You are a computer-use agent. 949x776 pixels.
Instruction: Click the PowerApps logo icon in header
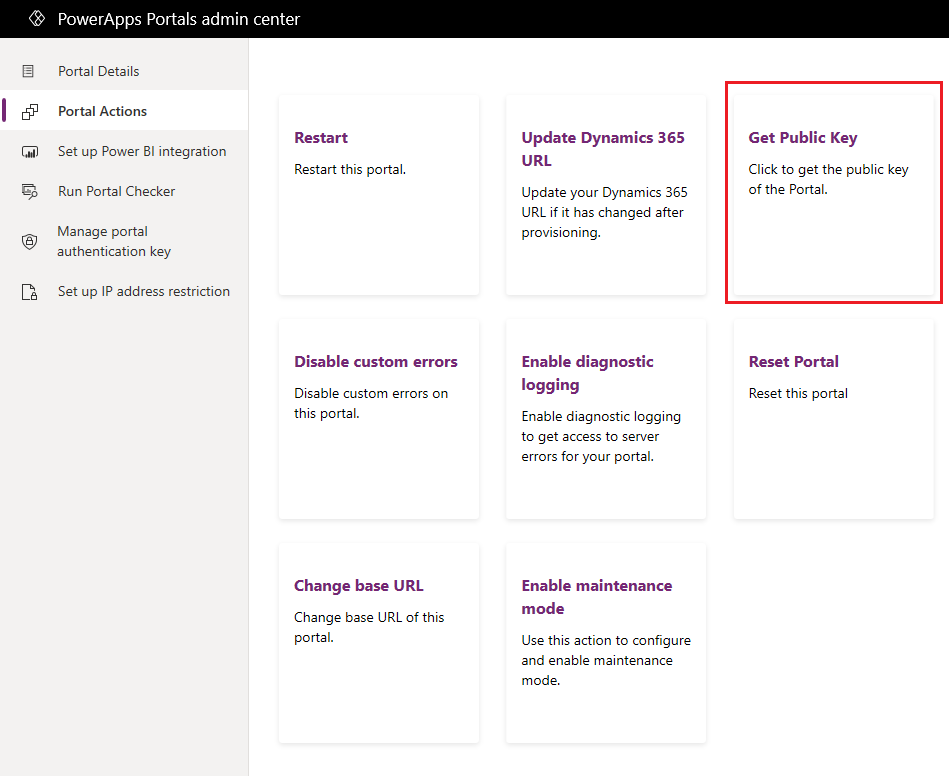tap(37, 19)
